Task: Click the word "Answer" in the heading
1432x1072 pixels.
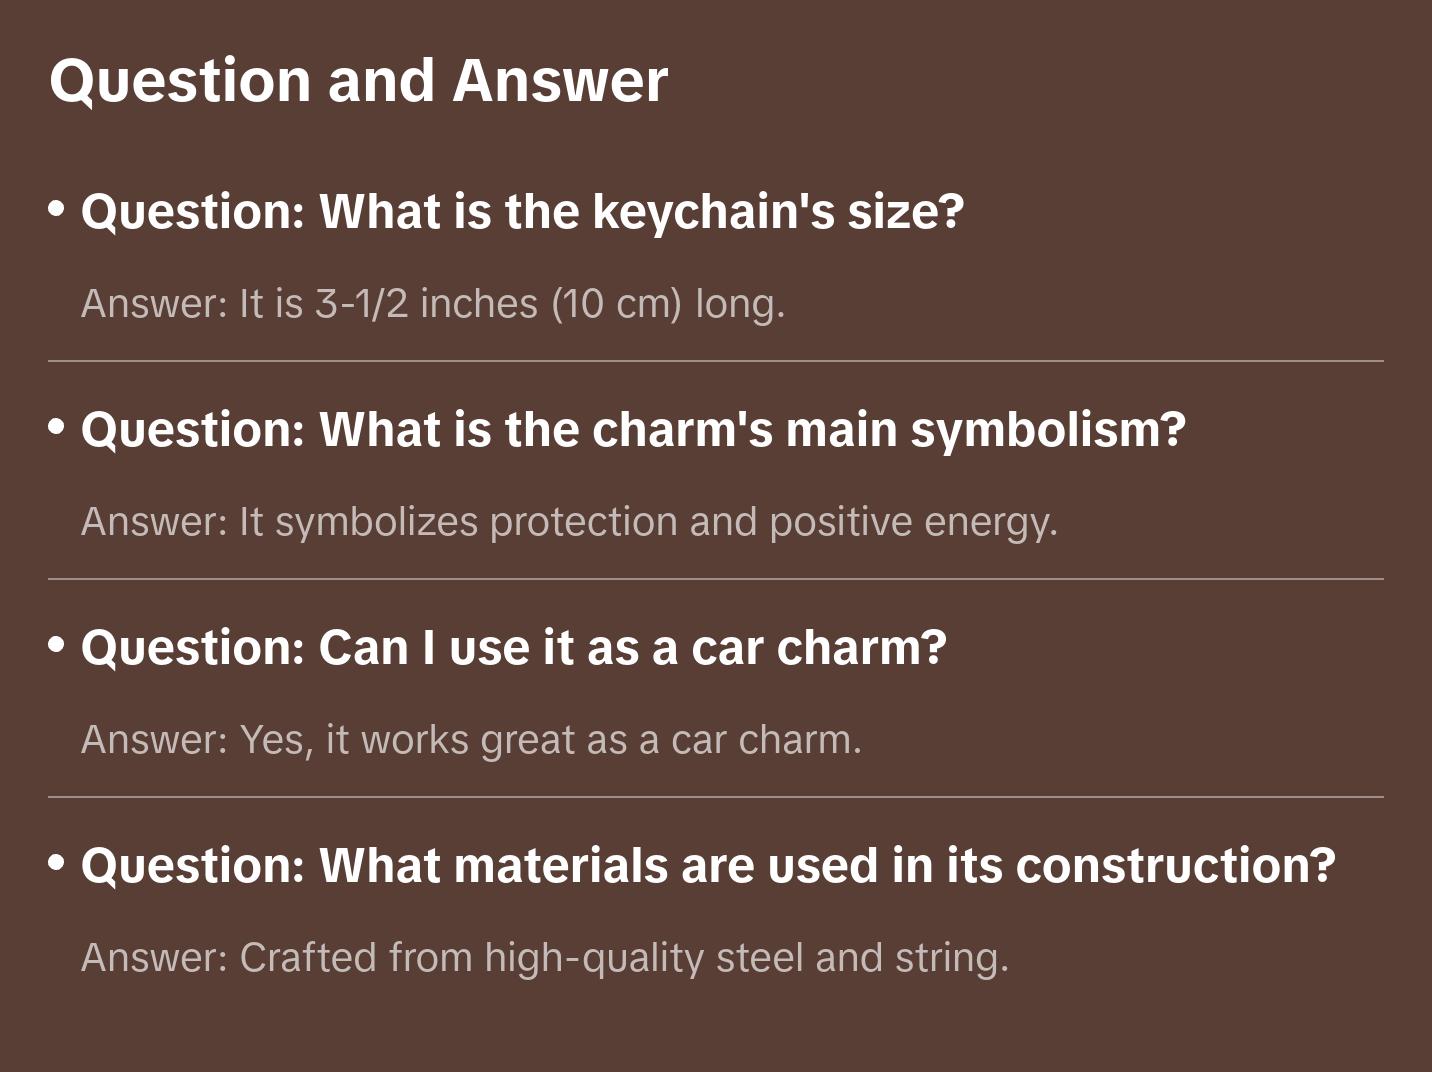Action: (560, 80)
